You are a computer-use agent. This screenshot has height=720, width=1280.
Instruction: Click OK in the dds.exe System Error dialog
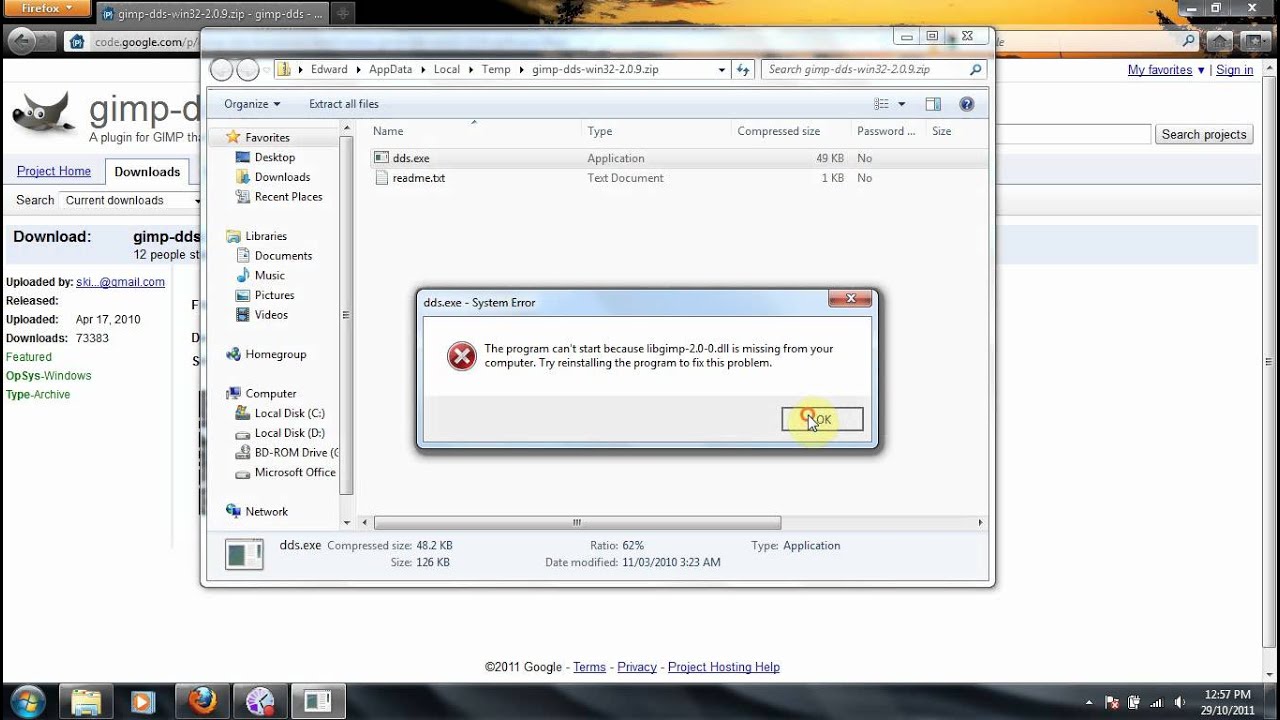(822, 419)
